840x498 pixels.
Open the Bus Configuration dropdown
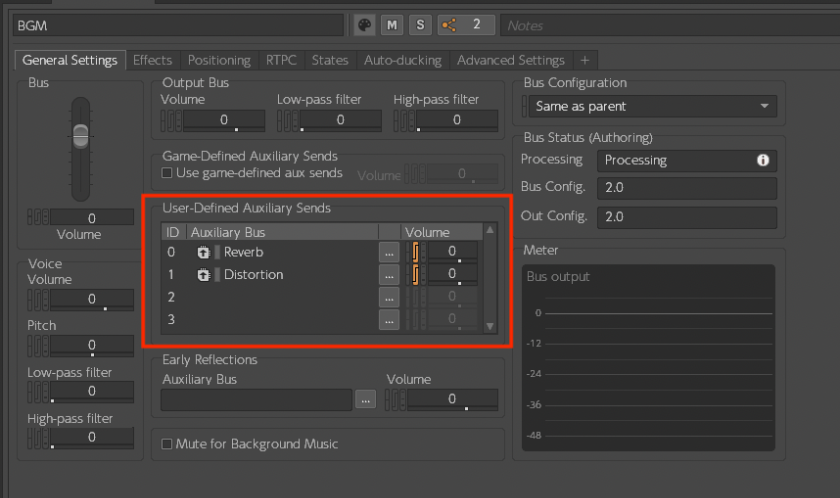tap(650, 106)
